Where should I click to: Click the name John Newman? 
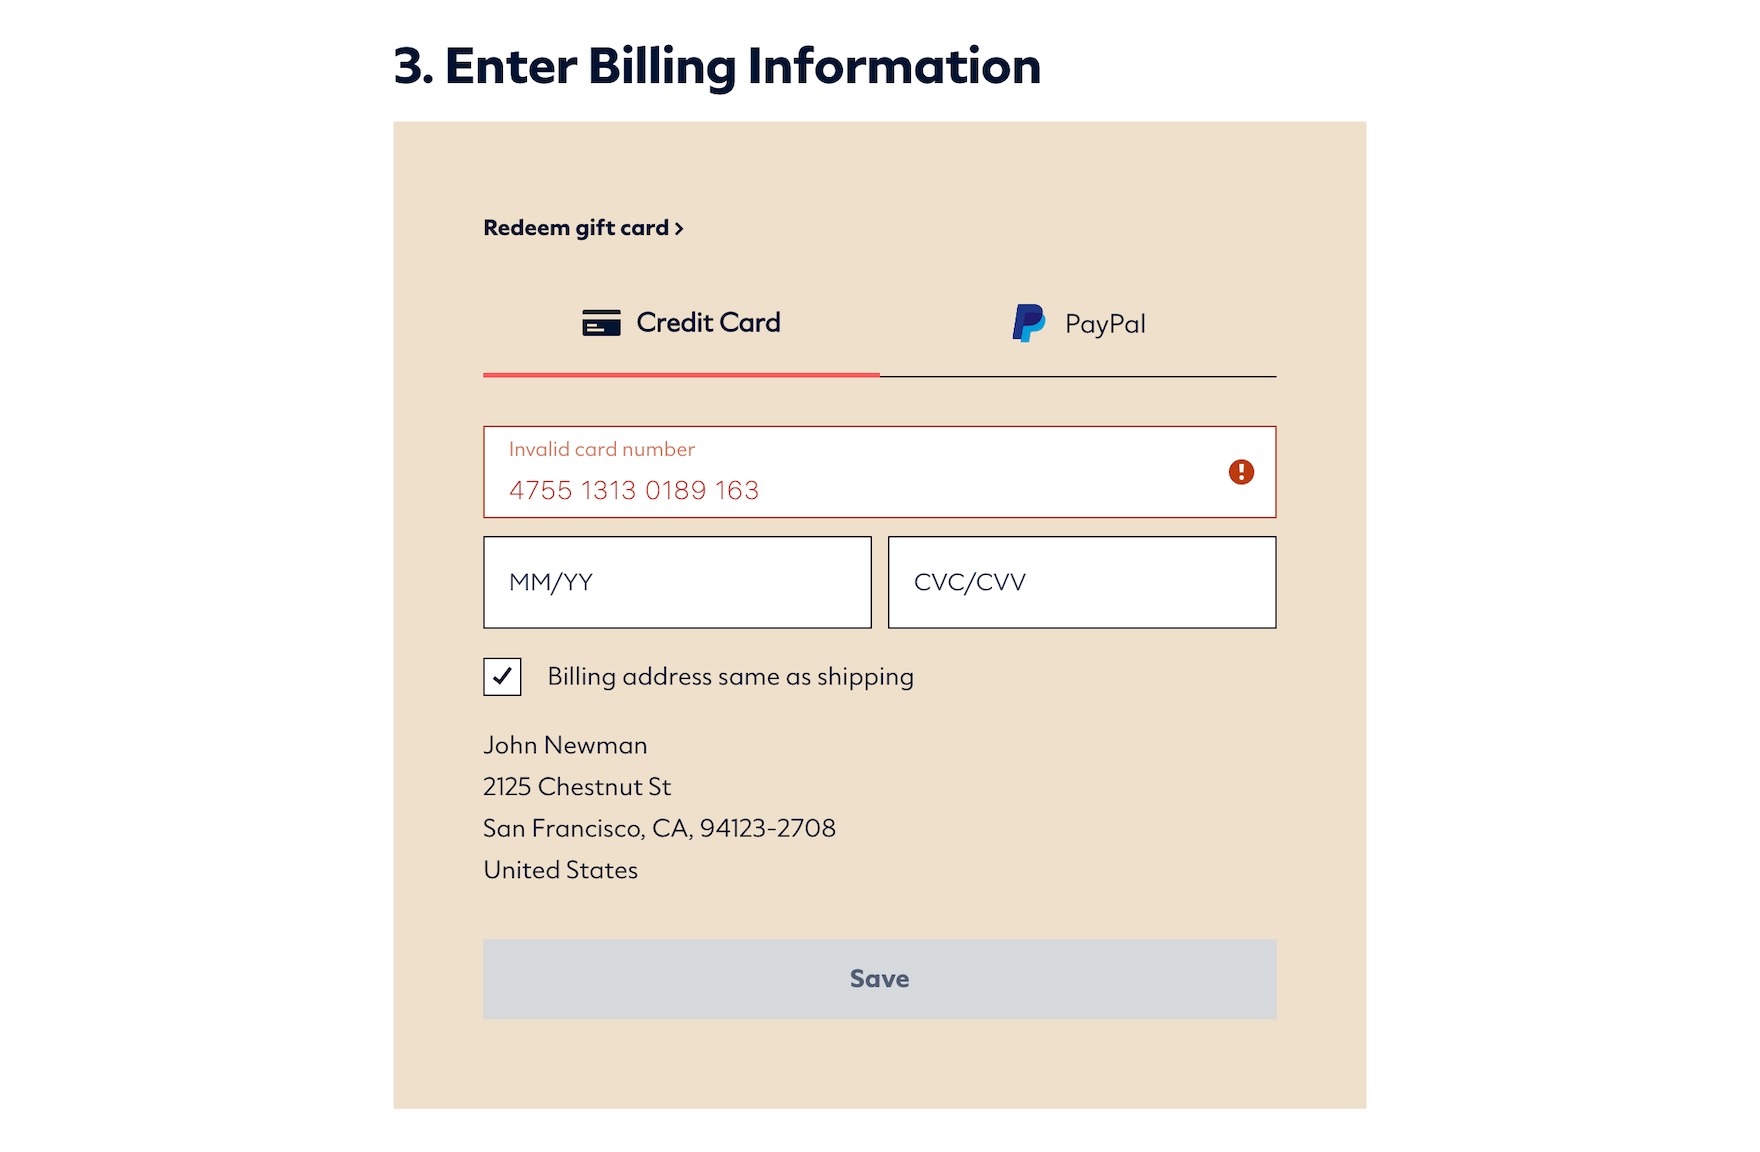click(x=565, y=745)
